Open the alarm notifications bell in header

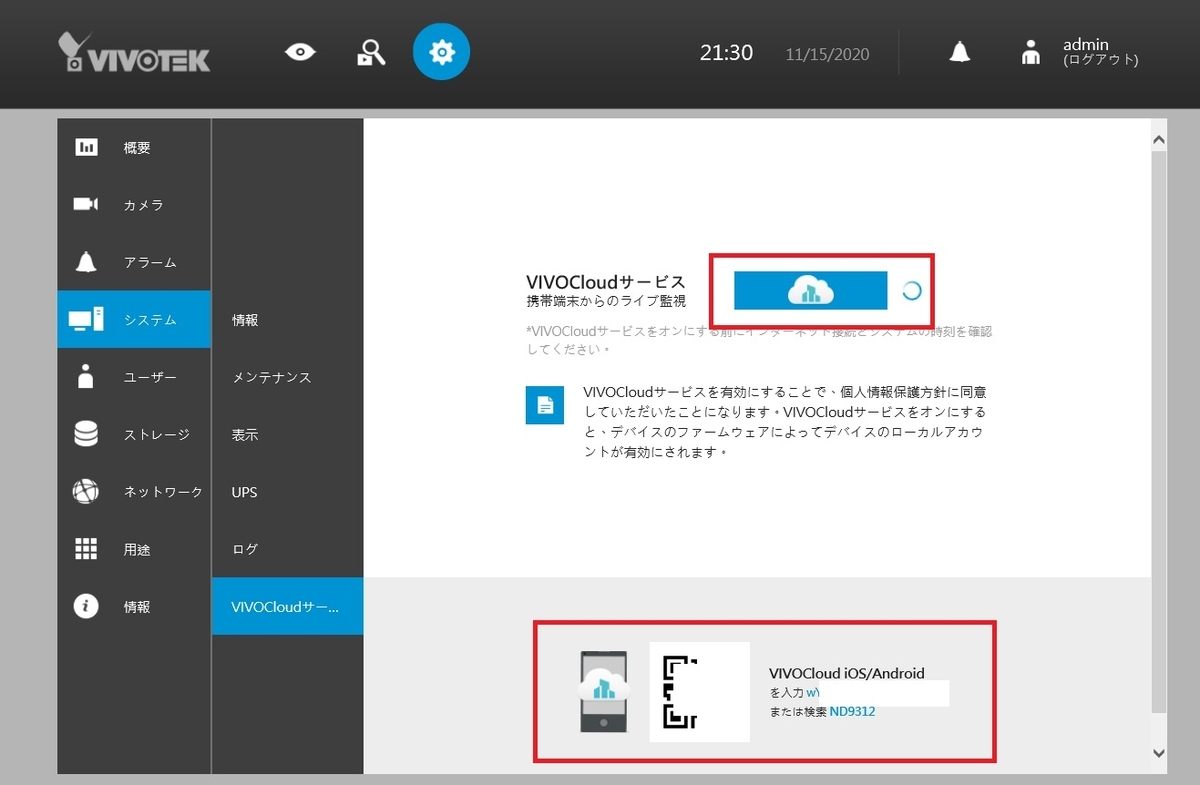(x=959, y=52)
